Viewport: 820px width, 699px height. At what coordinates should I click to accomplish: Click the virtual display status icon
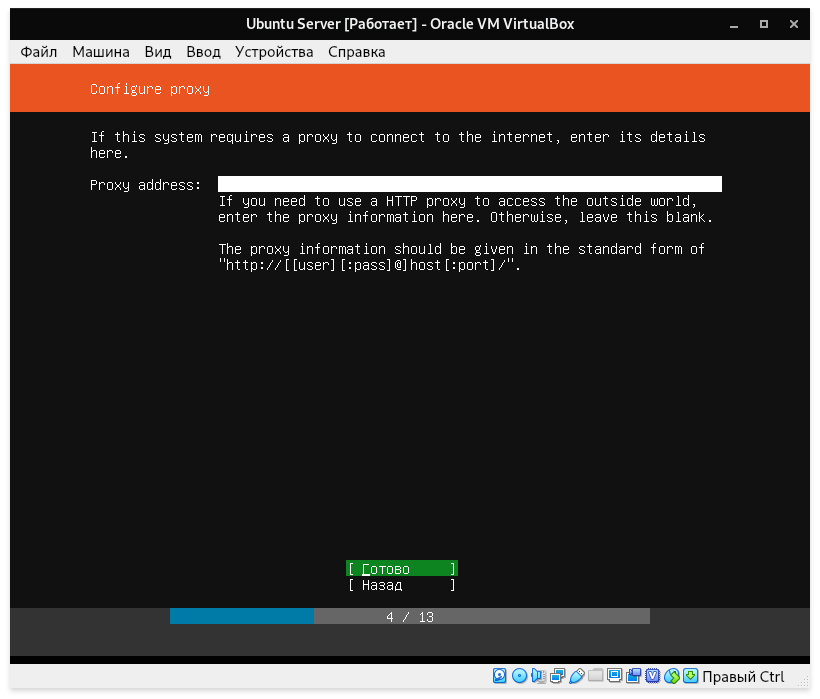(x=615, y=676)
